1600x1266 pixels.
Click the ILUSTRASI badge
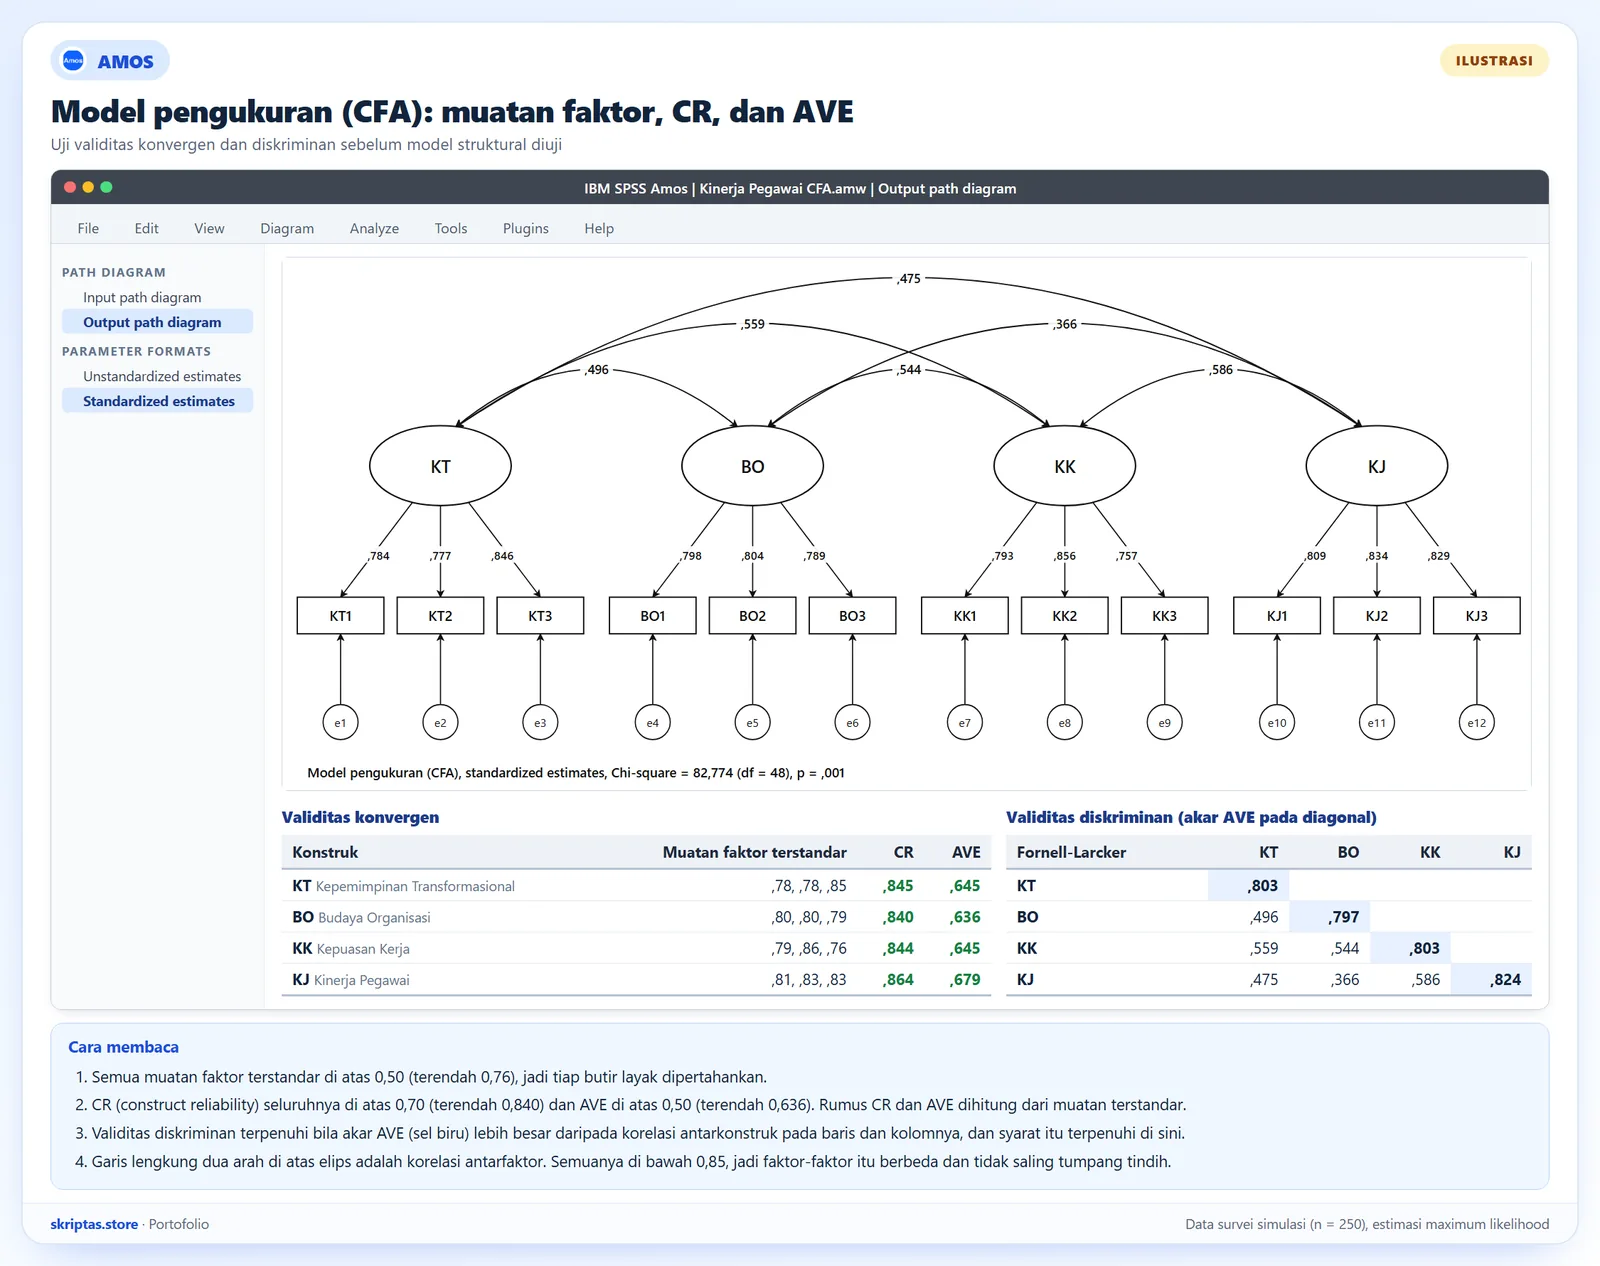[1494, 61]
